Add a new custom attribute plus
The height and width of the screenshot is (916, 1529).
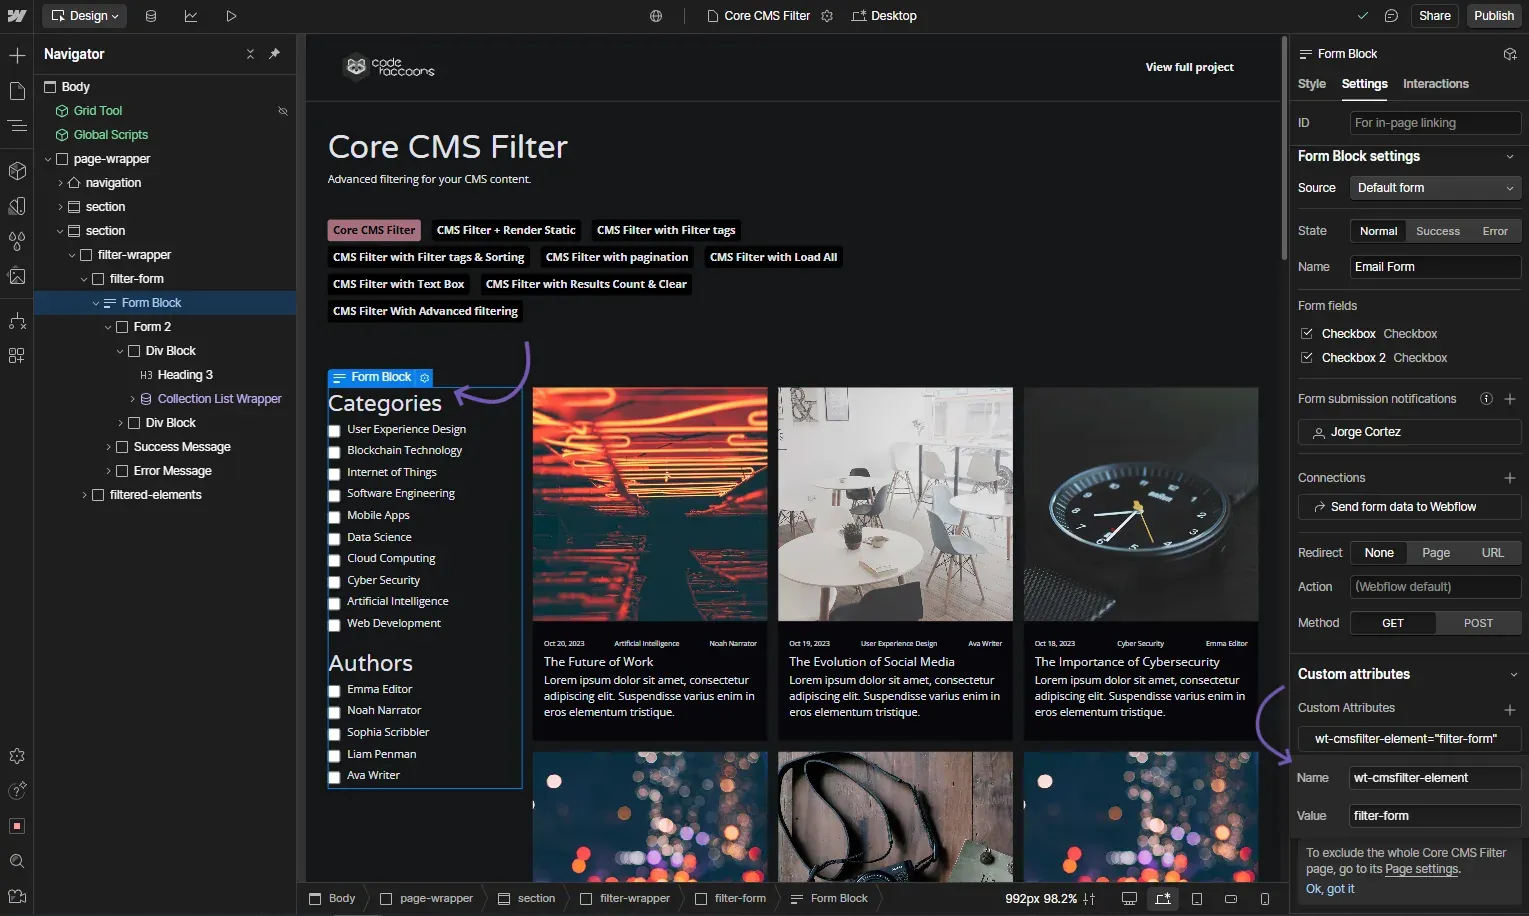point(1510,709)
